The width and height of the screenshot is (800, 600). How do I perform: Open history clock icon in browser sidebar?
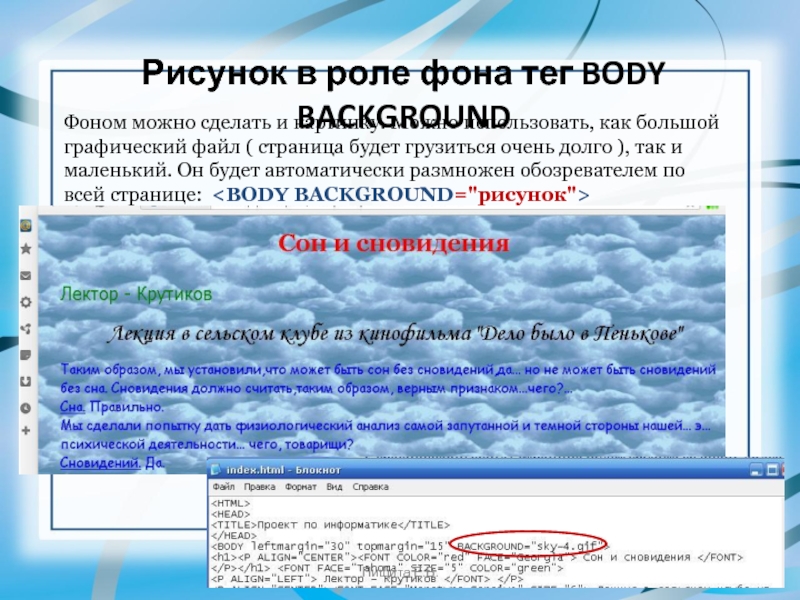26,408
